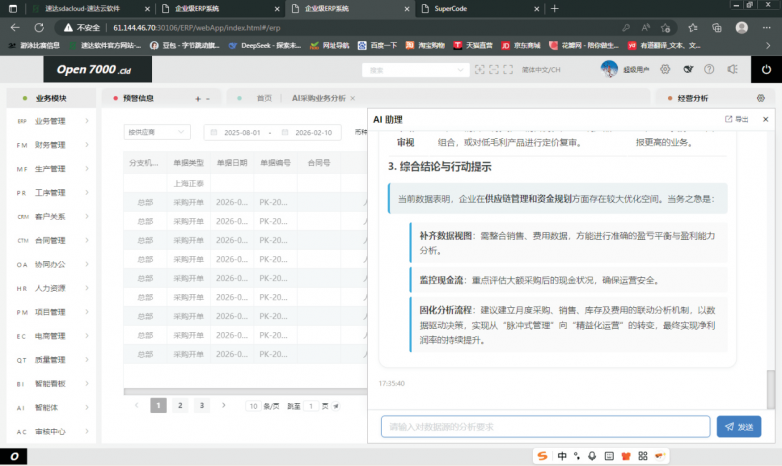Close the AI采购业务分析 tab
782x466 pixels.
coord(353,99)
